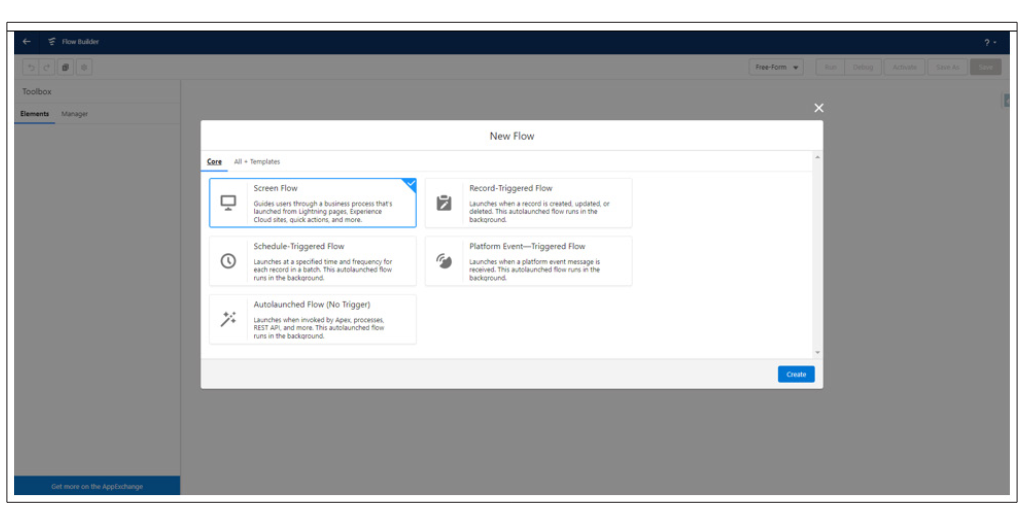The height and width of the screenshot is (512, 1027).
Task: Open Get more on the AppExchange link
Action: coord(97,486)
